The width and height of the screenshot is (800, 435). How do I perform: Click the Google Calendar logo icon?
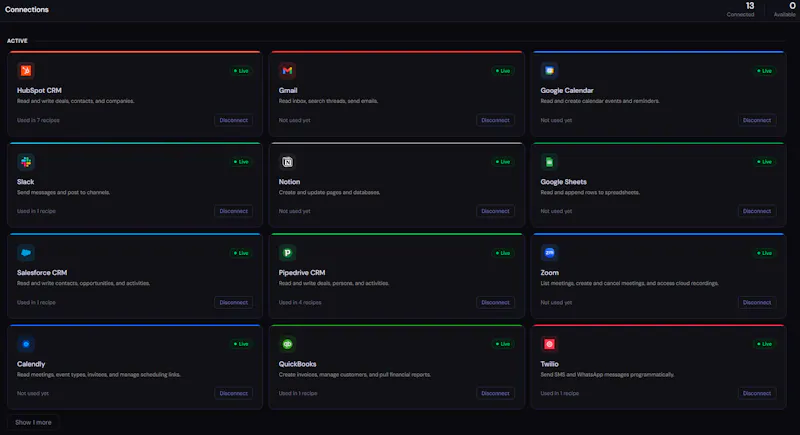549,70
